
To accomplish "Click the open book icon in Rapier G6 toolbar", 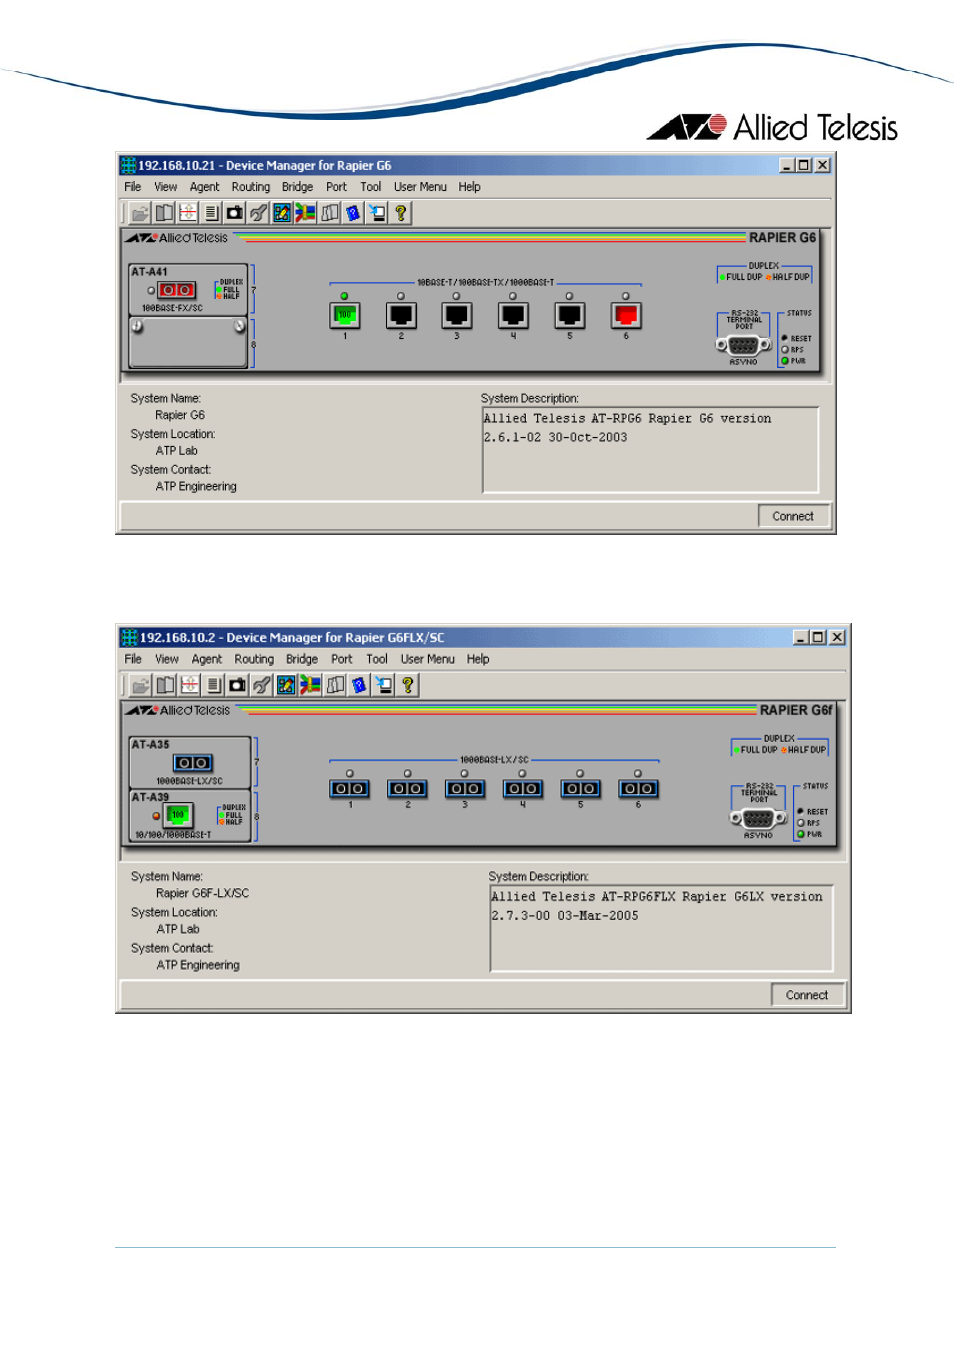I will [164, 213].
